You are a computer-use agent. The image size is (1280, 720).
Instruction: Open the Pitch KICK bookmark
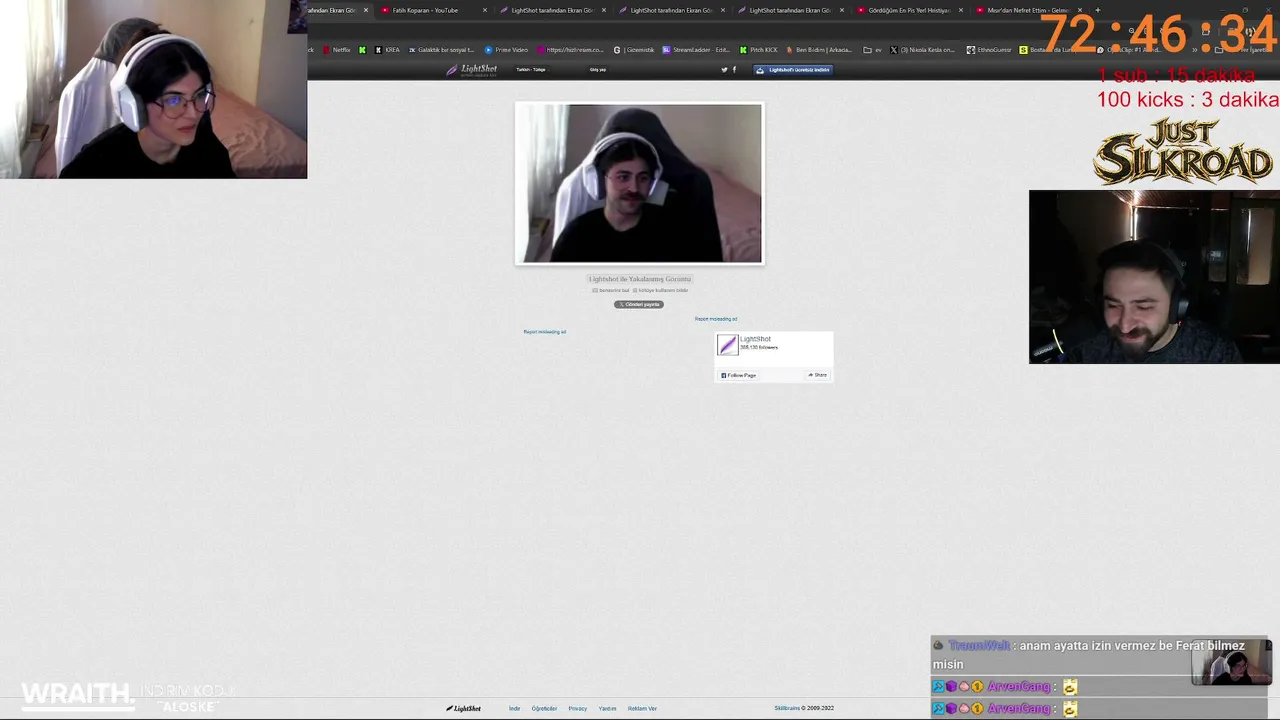(758, 50)
